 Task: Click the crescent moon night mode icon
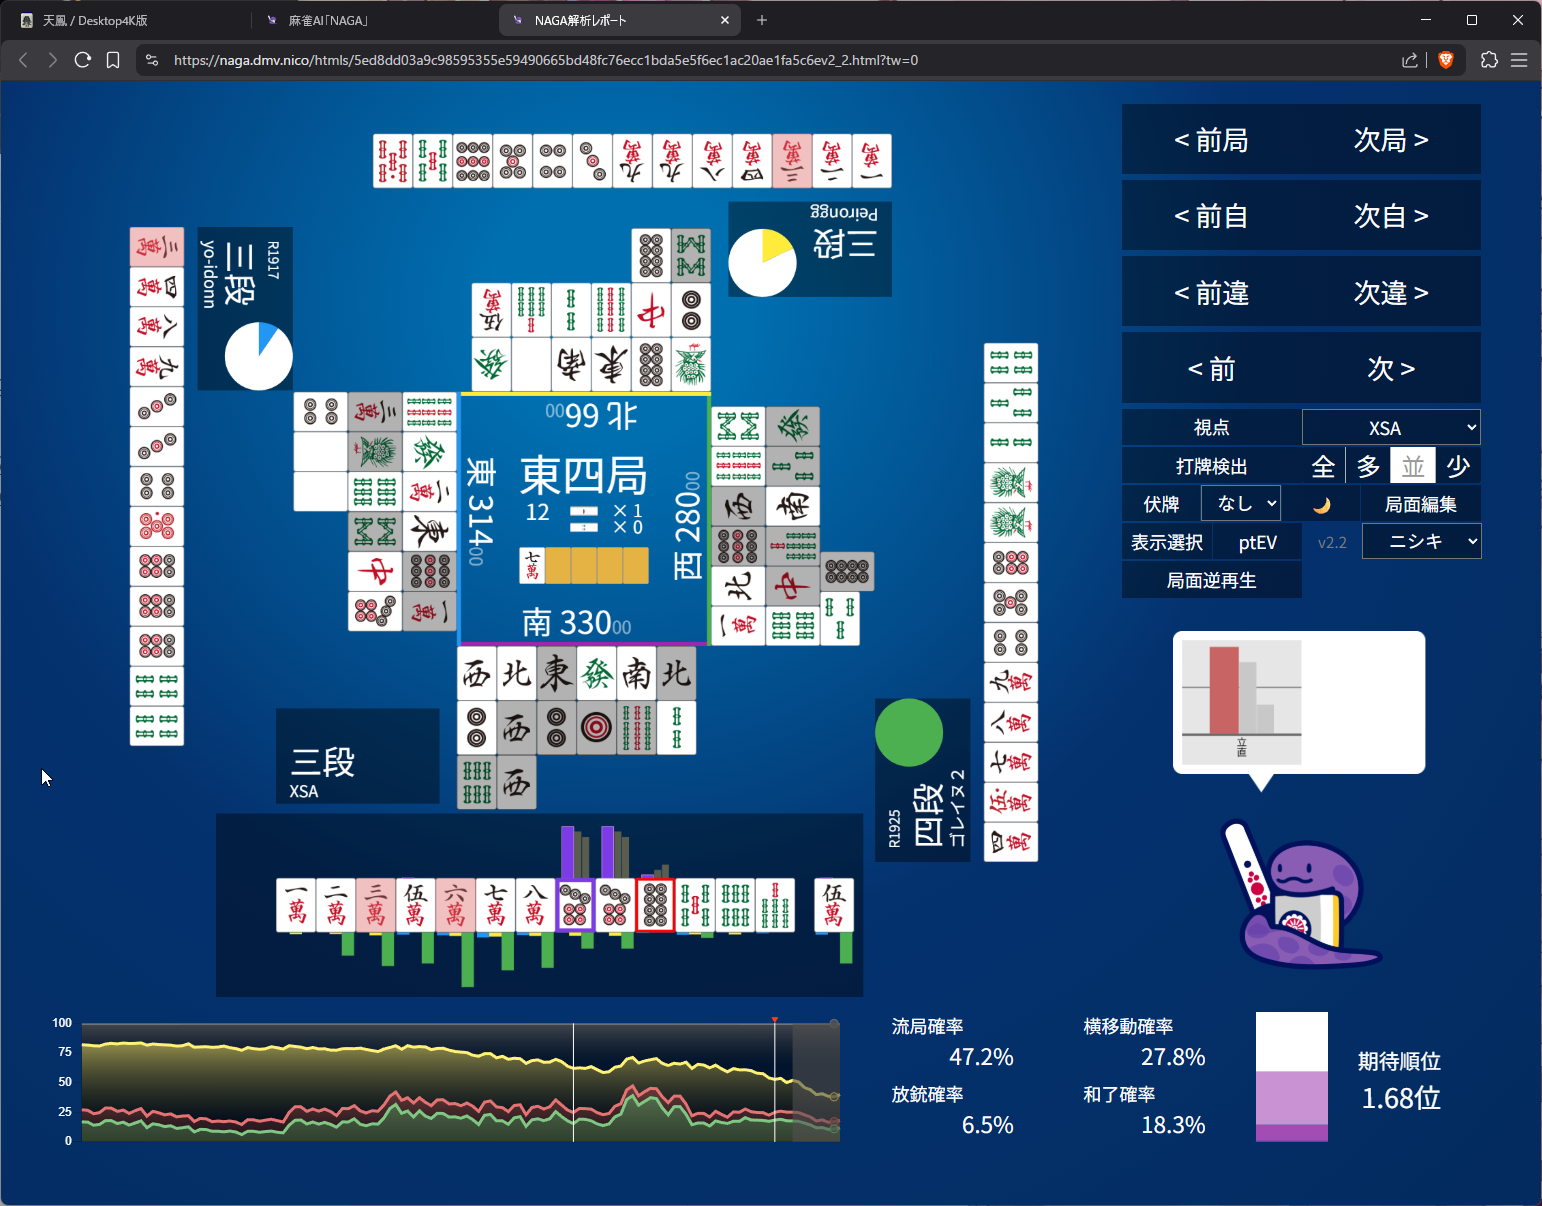tap(1321, 505)
